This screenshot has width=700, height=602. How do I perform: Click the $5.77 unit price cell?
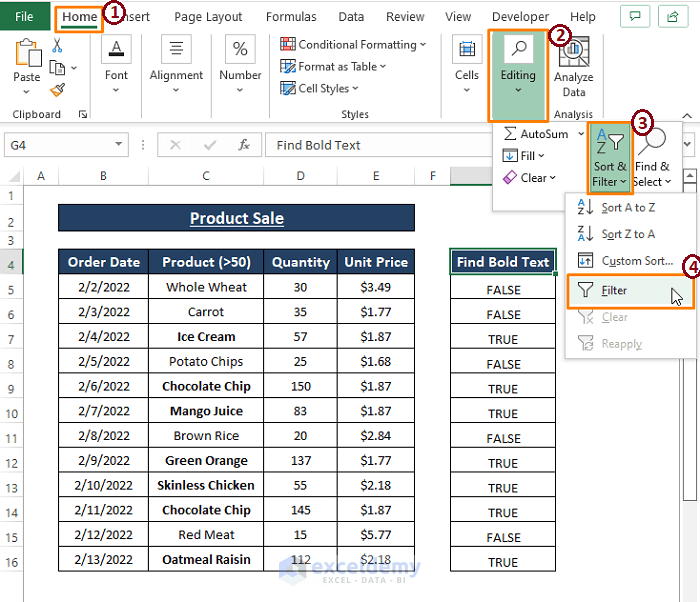376,535
